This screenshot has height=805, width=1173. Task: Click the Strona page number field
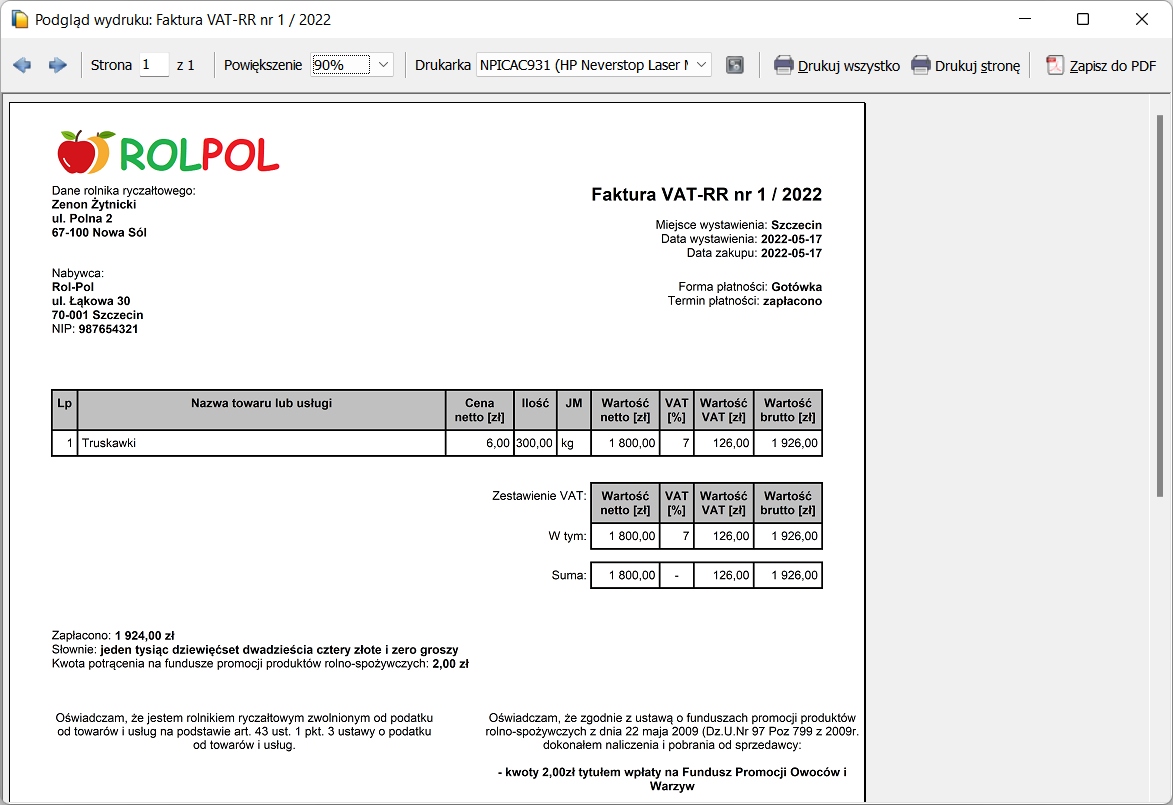[x=154, y=65]
